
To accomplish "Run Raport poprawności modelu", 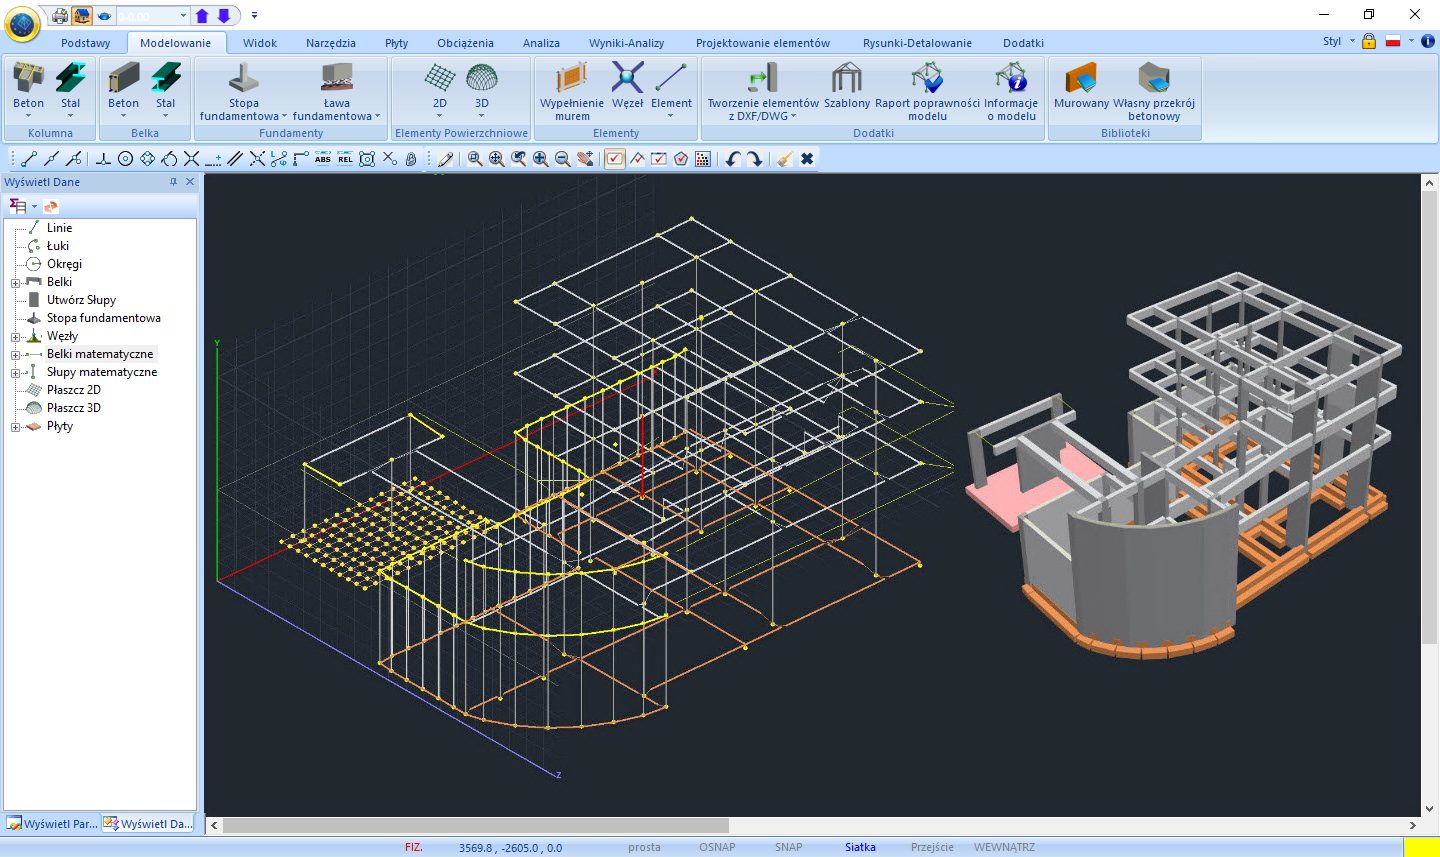I will click(927, 92).
